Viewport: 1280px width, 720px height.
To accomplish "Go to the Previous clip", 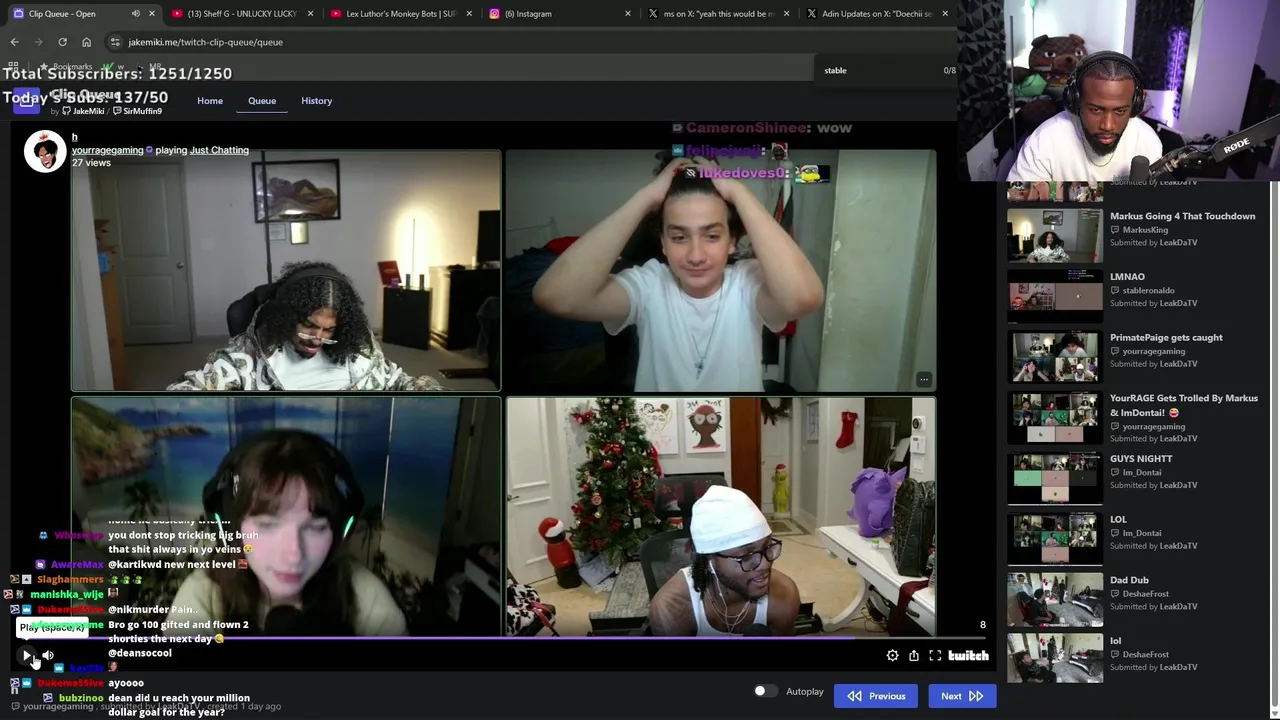I will 876,696.
